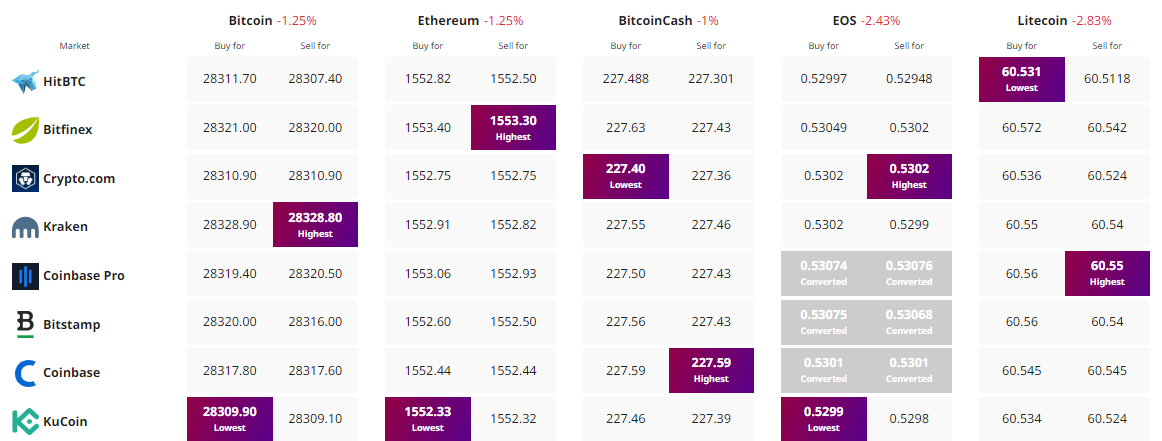Click the HitBTC exchange logo icon
Image resolution: width=1162 pixels, height=441 pixels.
(25, 82)
